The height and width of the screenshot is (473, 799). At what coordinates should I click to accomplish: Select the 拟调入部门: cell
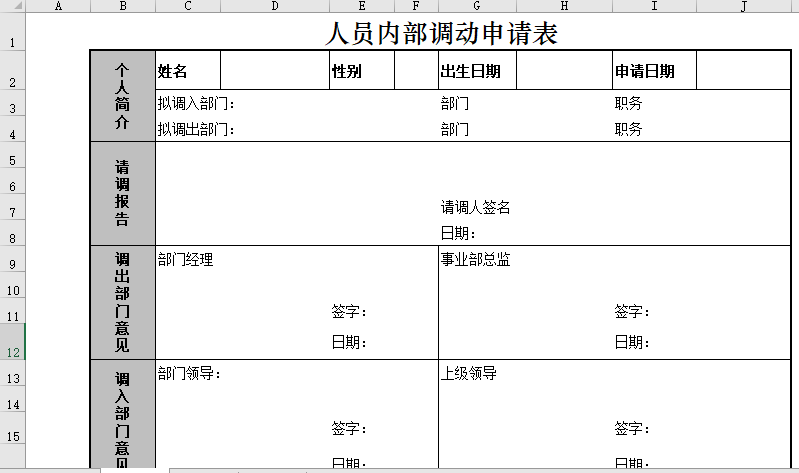[x=196, y=103]
